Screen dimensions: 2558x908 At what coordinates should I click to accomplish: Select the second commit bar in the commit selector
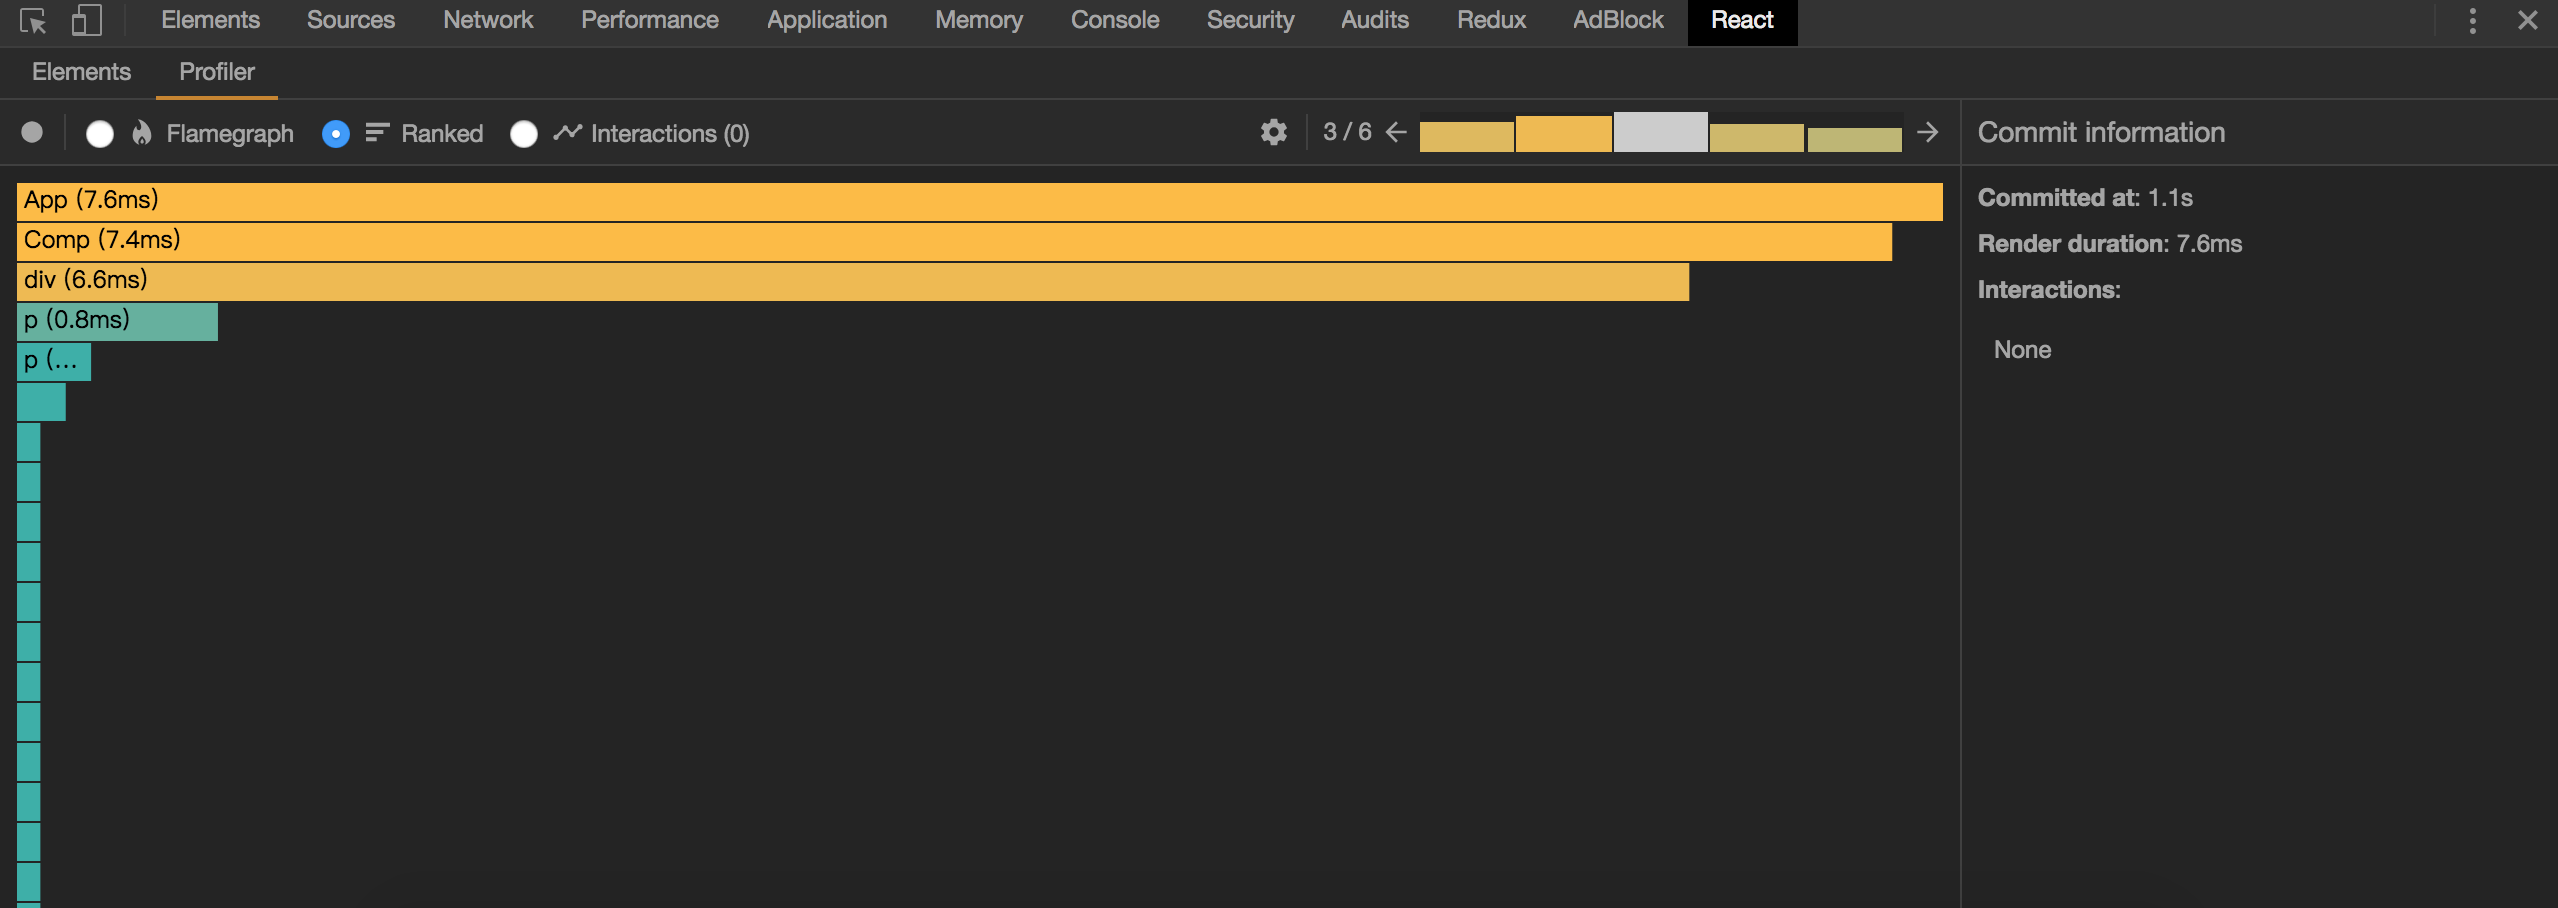click(1563, 133)
